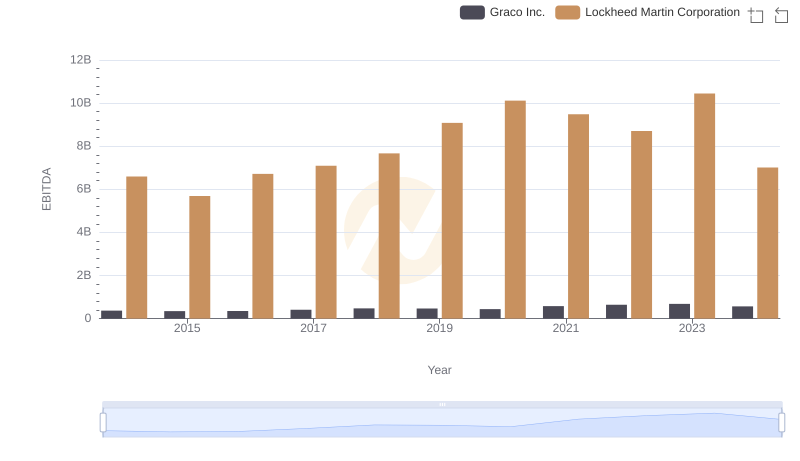Click the left data zoom slider handle

(103, 422)
